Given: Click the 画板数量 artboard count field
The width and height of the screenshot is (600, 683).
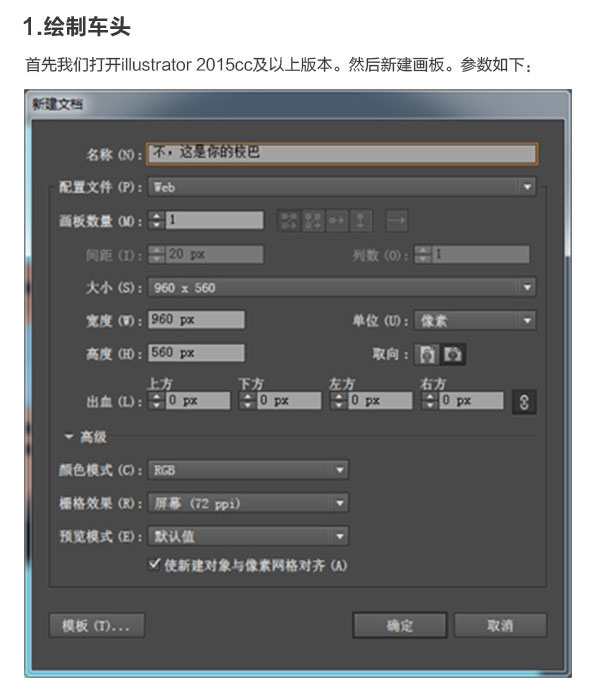Looking at the screenshot, I should pyautogui.click(x=214, y=220).
